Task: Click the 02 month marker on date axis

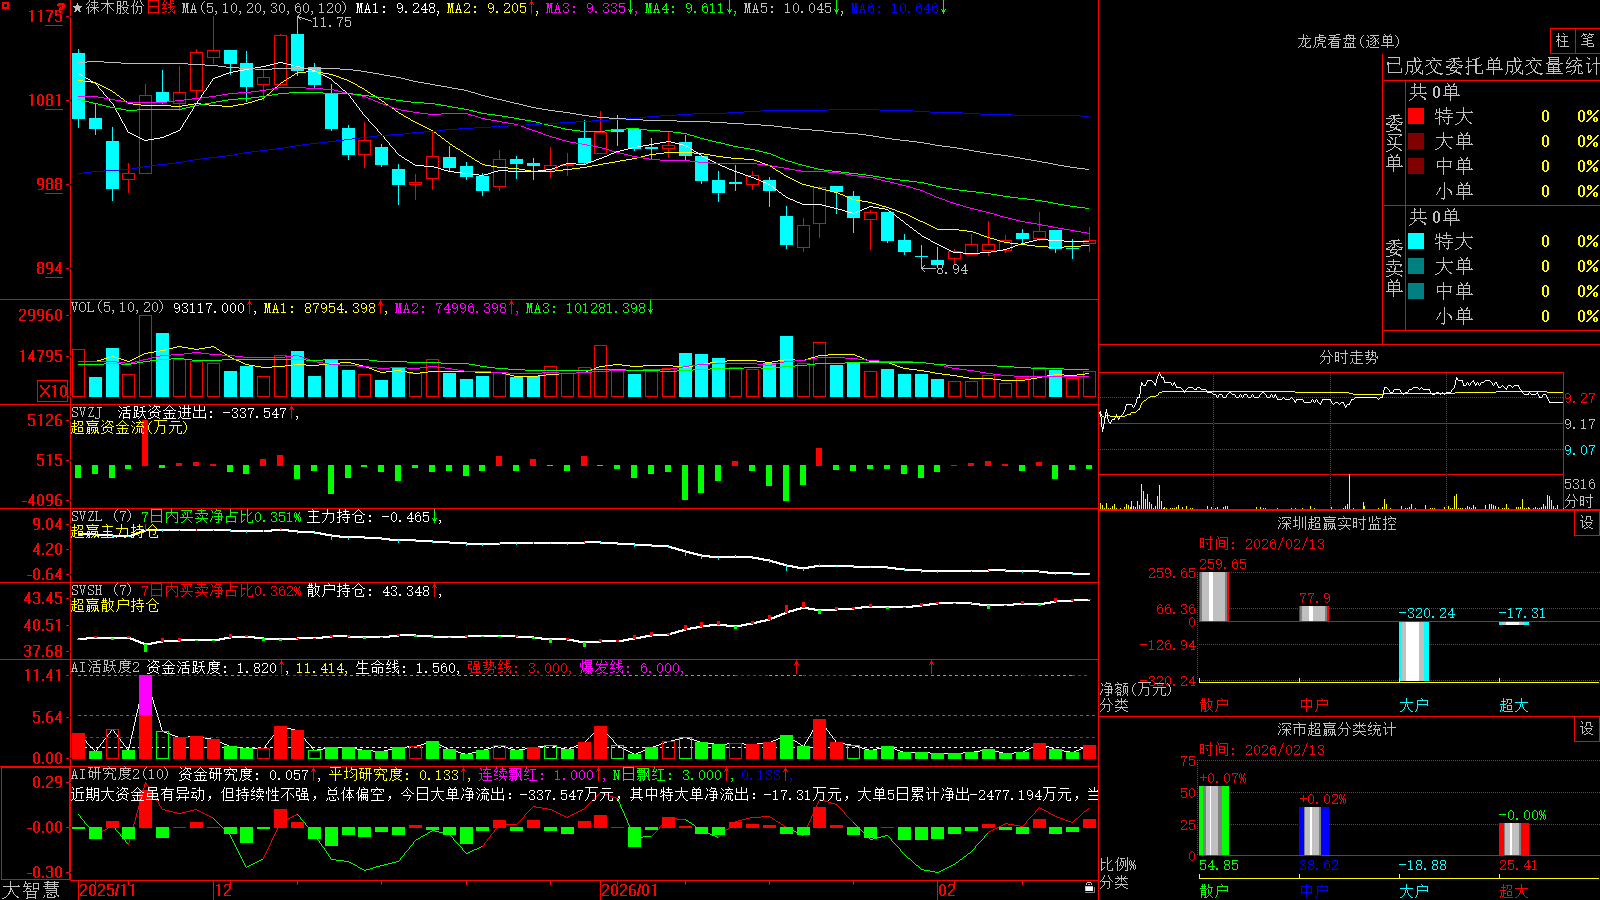Action: (947, 890)
